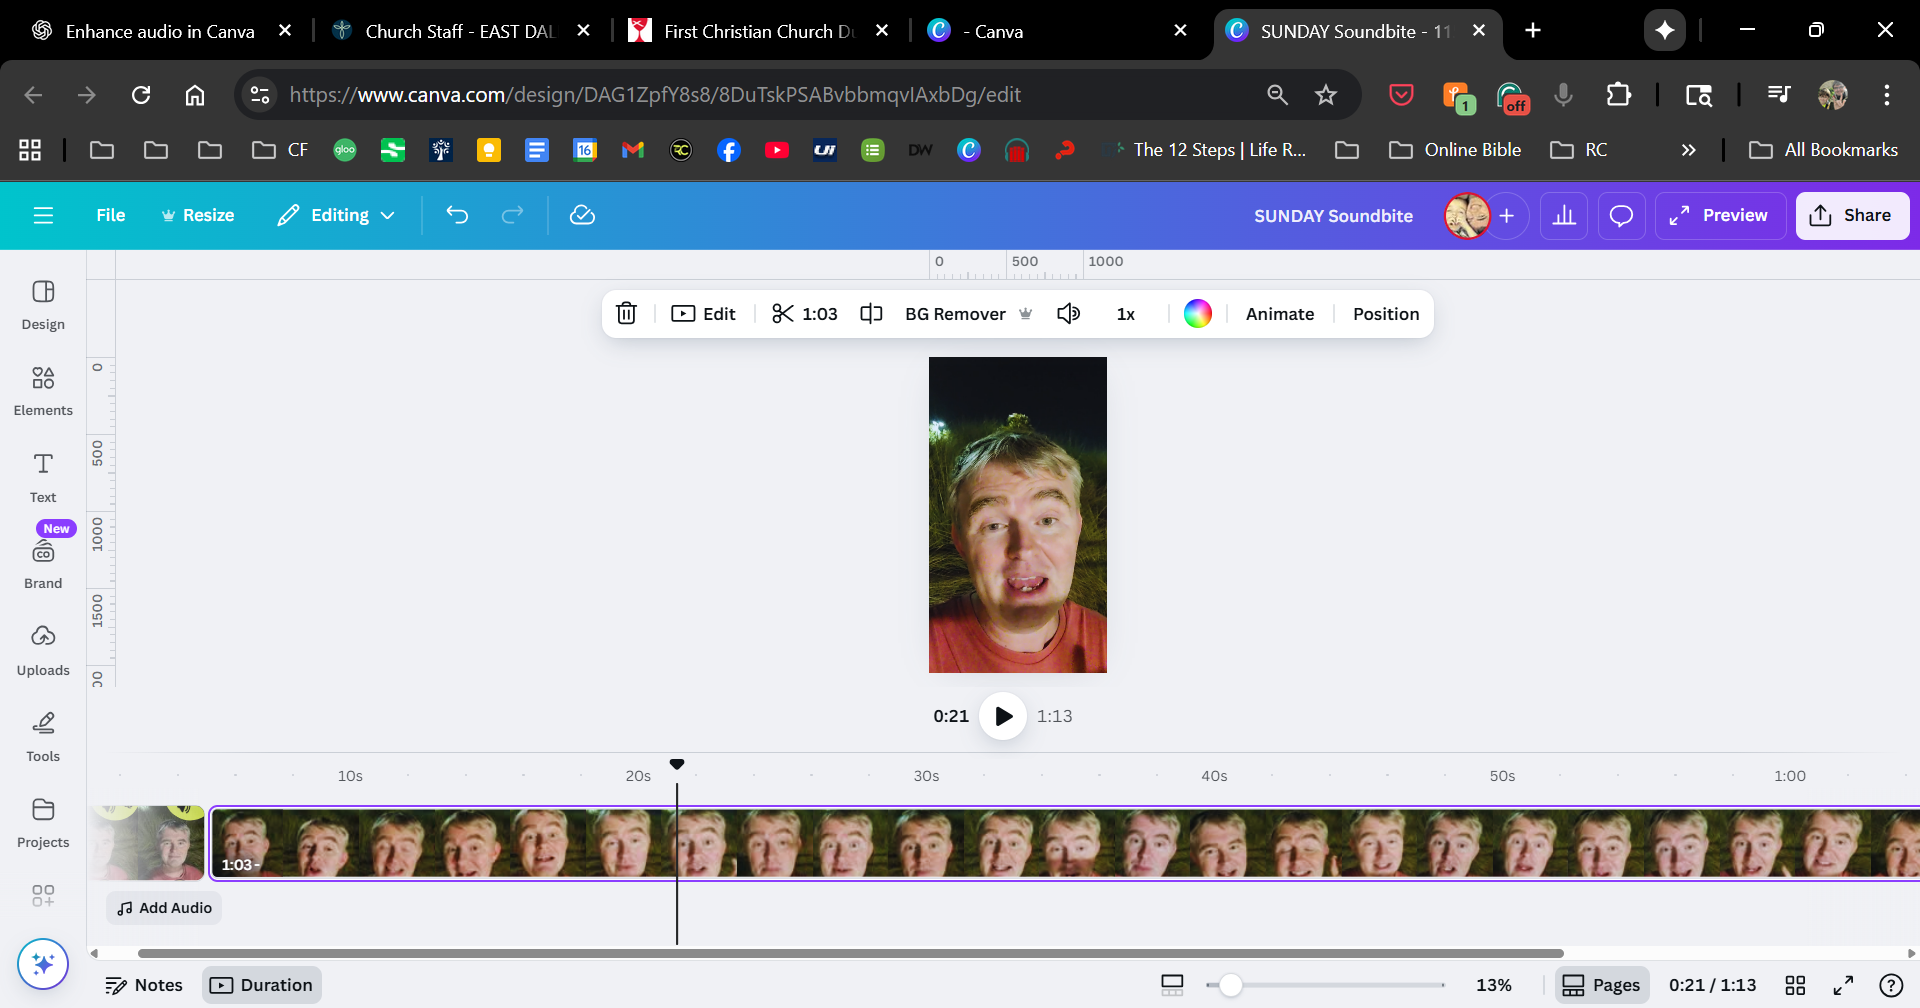Open the File menu
The height and width of the screenshot is (1008, 1920).
pyautogui.click(x=110, y=215)
